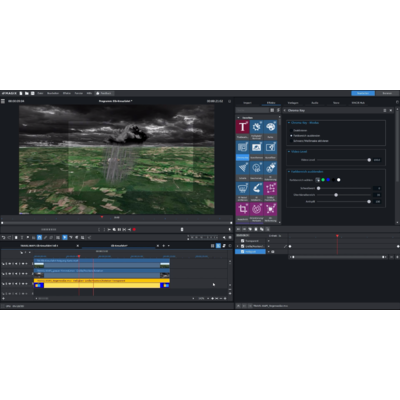Viewport: 400px width, 400px height.
Task: Click the blue Bearbeiten mode button
Action: coord(363,93)
